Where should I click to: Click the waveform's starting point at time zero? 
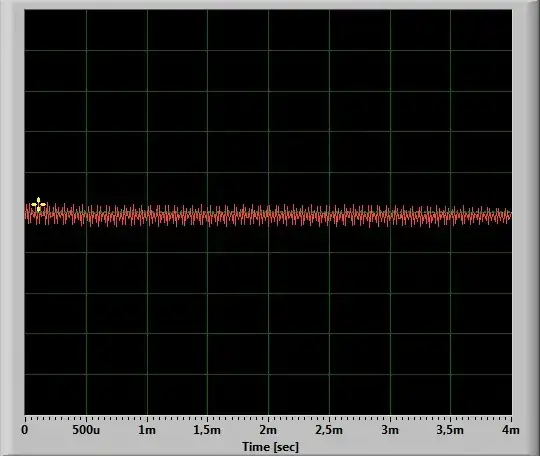coord(26,214)
